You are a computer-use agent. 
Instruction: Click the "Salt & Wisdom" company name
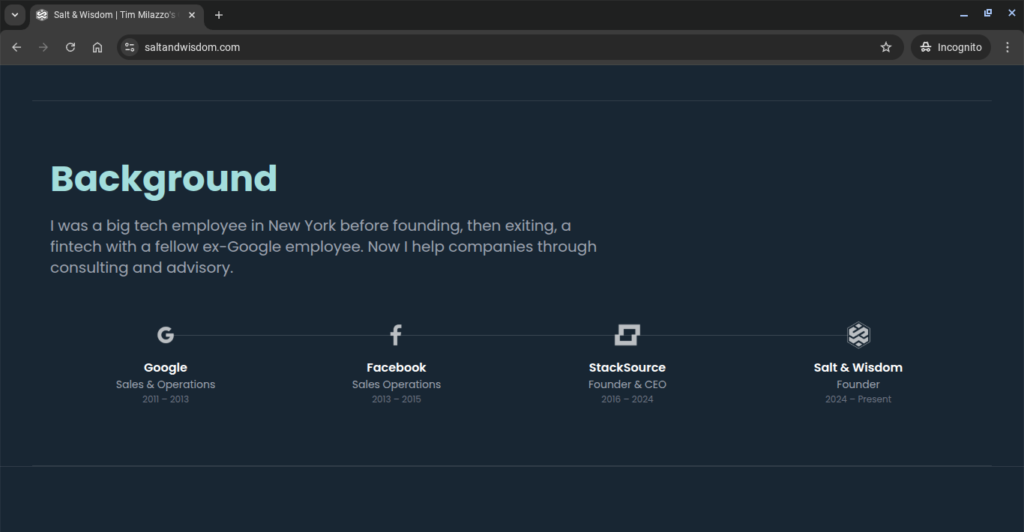tap(858, 368)
